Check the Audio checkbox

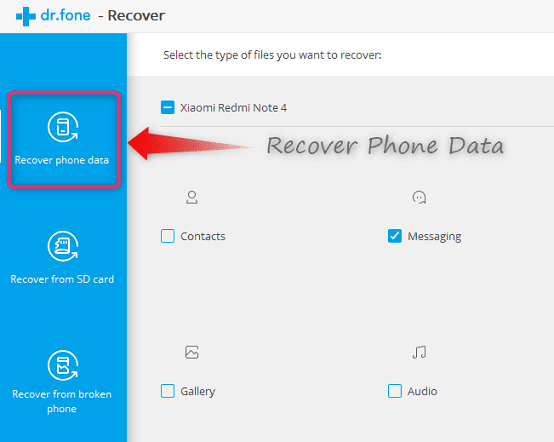(395, 391)
